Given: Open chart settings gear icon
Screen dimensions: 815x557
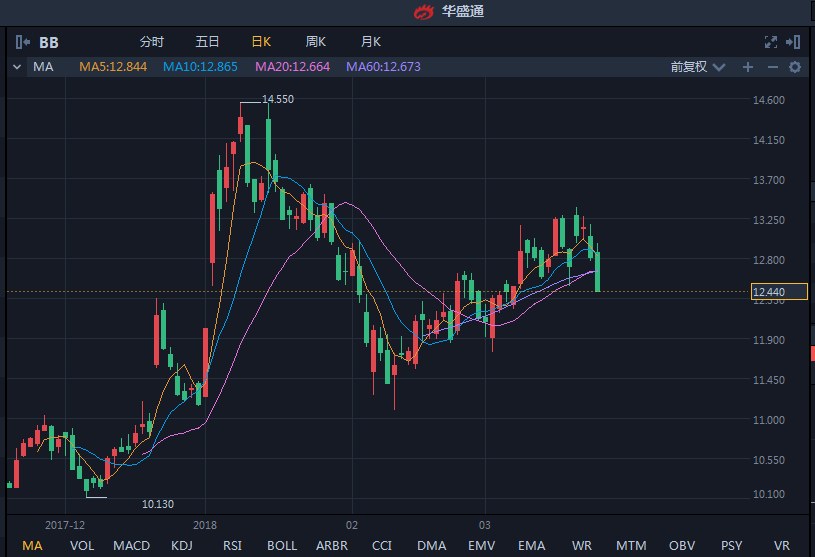Looking at the screenshot, I should (795, 67).
